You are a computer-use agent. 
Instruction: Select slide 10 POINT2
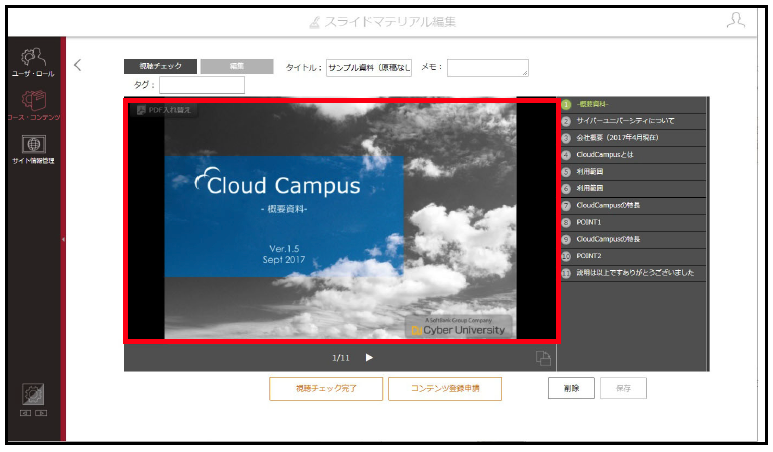coord(633,256)
